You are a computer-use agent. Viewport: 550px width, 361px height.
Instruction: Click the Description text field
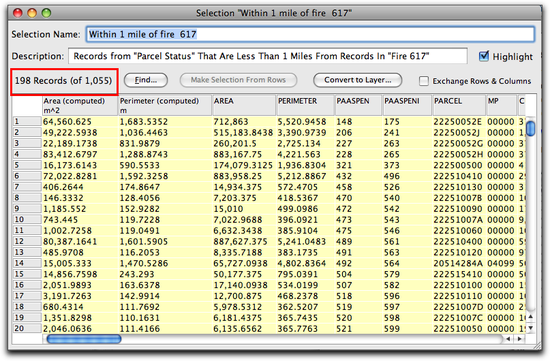point(268,56)
